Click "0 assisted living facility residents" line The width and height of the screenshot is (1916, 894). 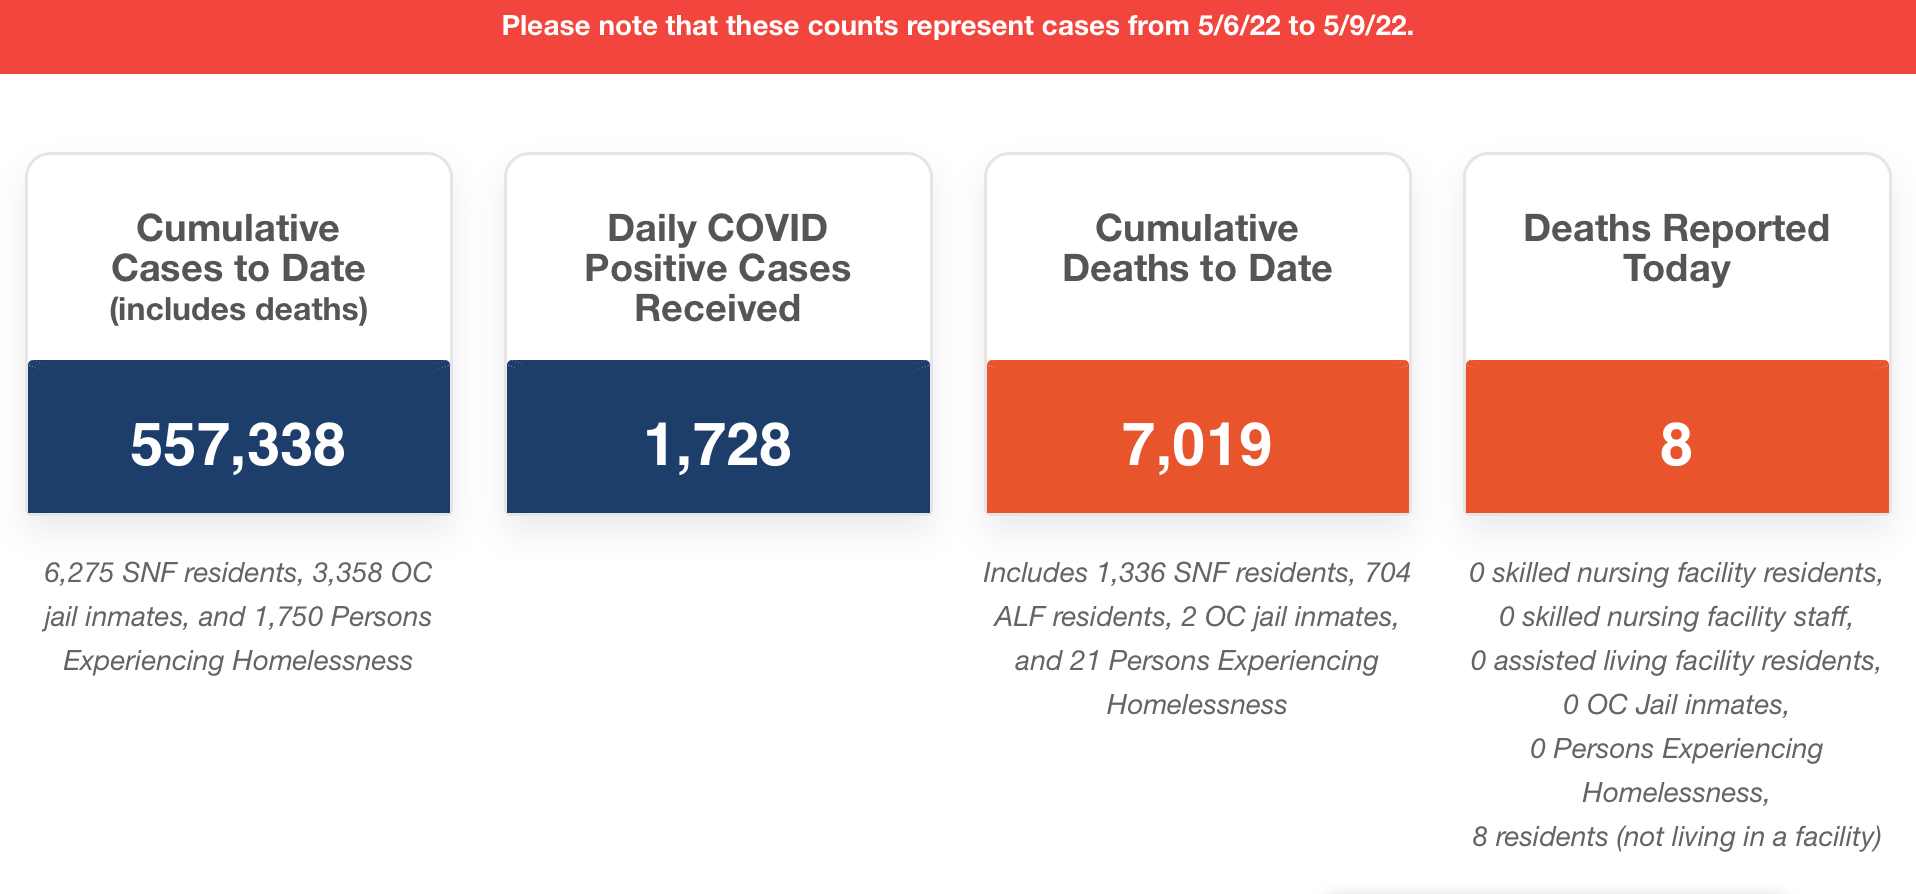(x=1676, y=661)
